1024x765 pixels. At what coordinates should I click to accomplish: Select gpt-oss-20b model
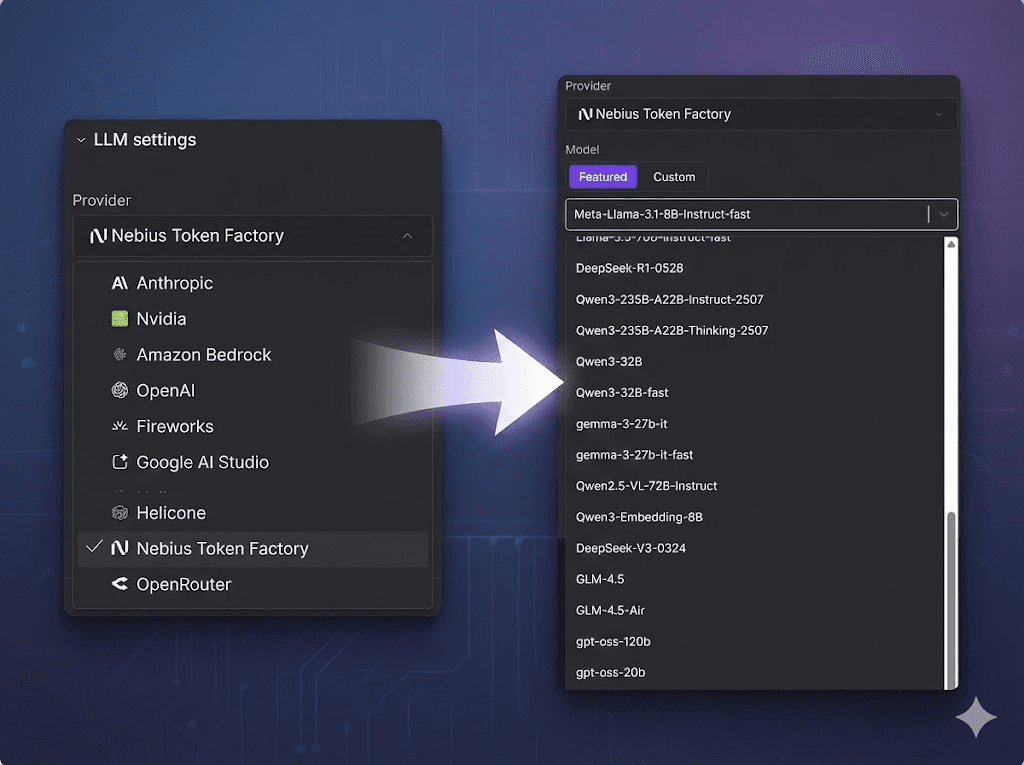[755, 672]
